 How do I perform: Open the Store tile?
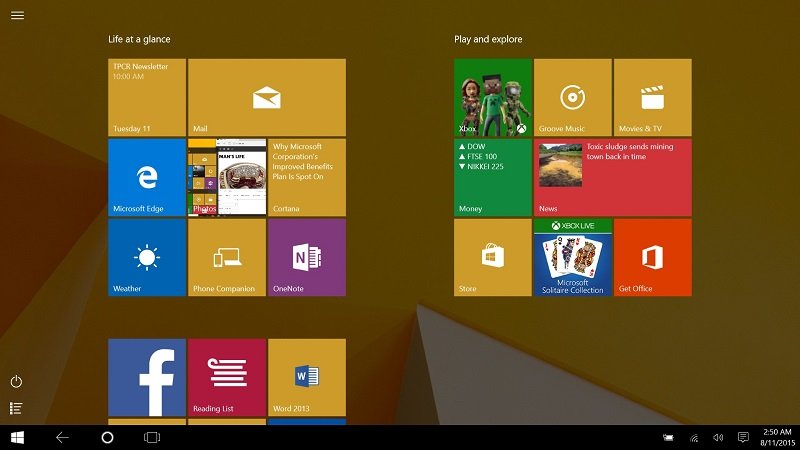(x=493, y=257)
